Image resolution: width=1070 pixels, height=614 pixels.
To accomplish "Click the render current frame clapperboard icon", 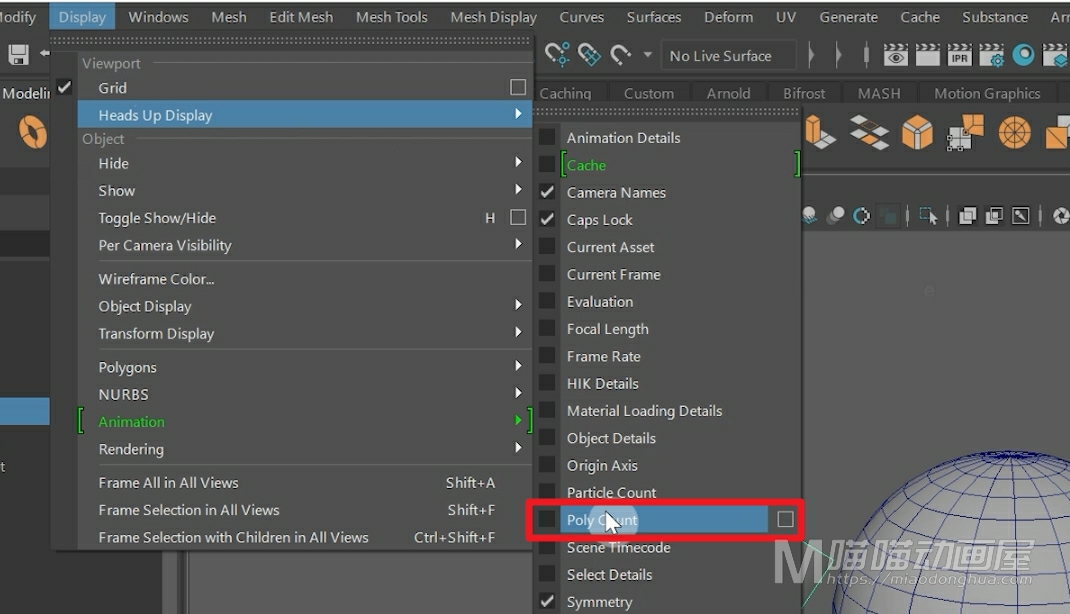I will [x=927, y=55].
